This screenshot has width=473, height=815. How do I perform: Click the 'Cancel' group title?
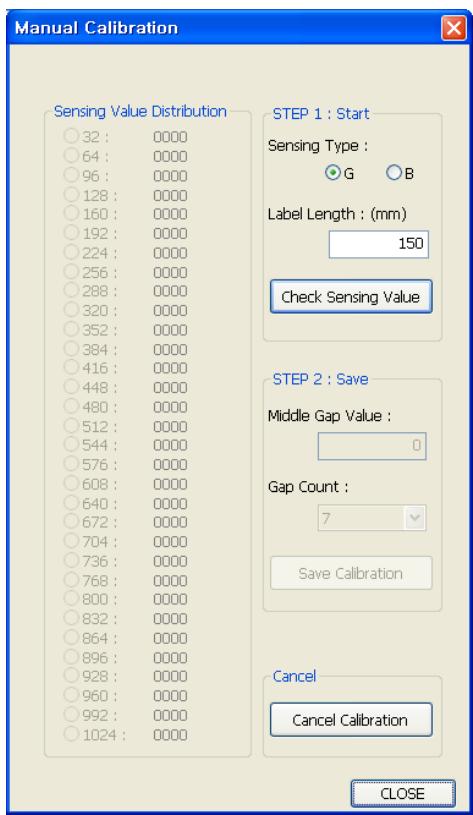coord(294,676)
